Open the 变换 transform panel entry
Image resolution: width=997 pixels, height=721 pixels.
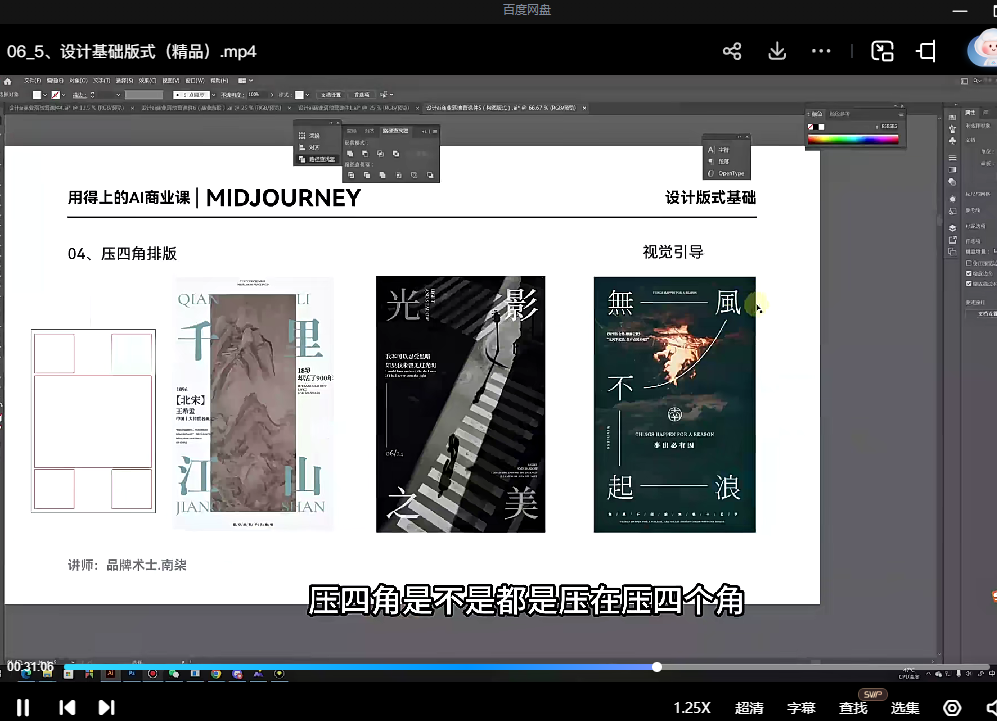(x=310, y=135)
